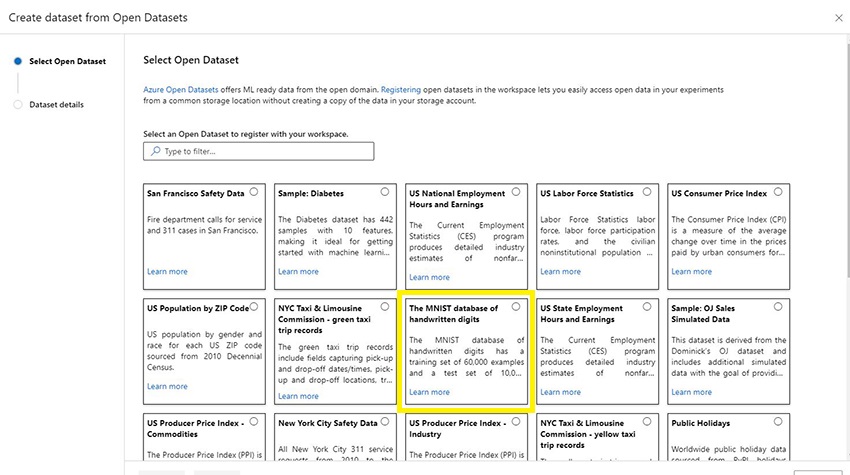Select US Labor Force Statistics radio button
The width and height of the screenshot is (850, 475).
tap(647, 192)
